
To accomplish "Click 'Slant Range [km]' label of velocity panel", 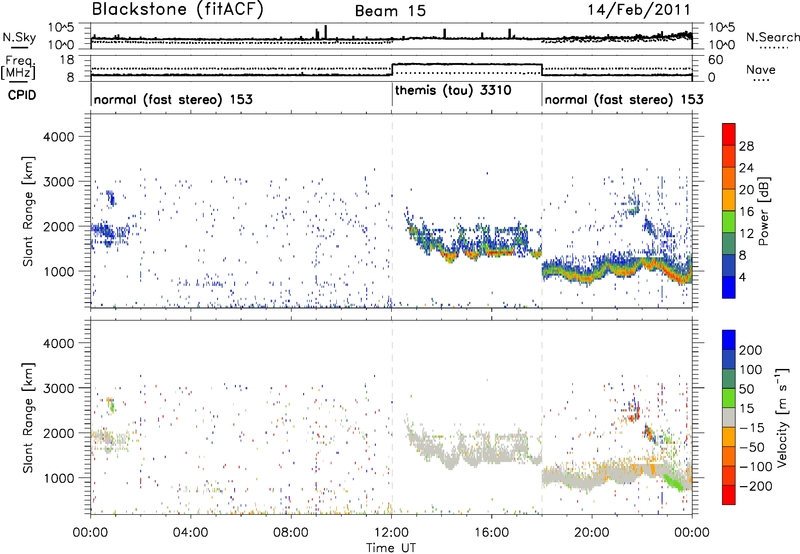I will tap(29, 417).
